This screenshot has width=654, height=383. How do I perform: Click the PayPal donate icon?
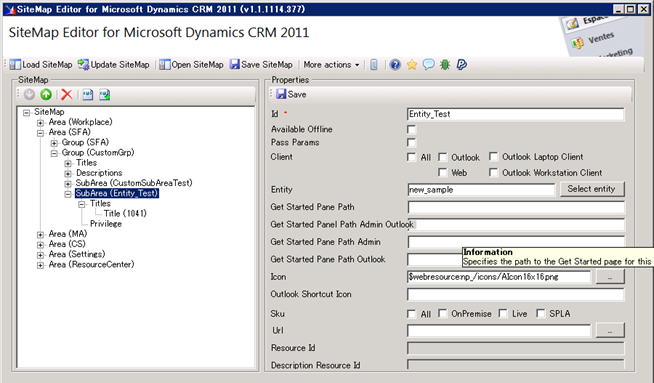(461, 65)
